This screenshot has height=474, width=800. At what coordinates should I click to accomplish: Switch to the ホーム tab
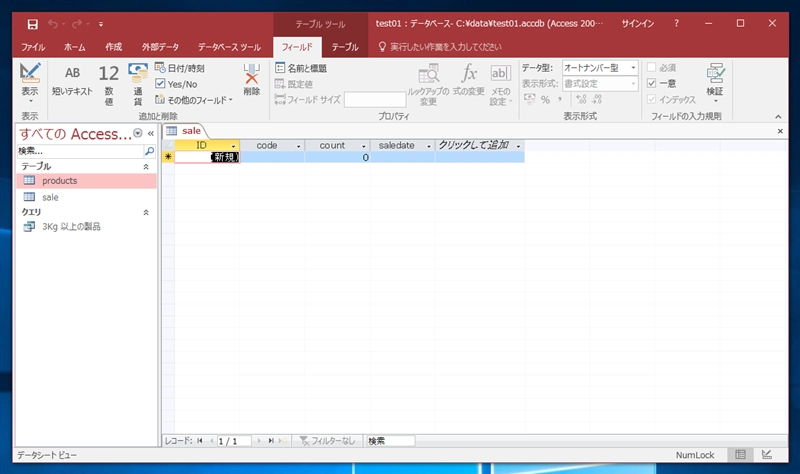coord(74,47)
